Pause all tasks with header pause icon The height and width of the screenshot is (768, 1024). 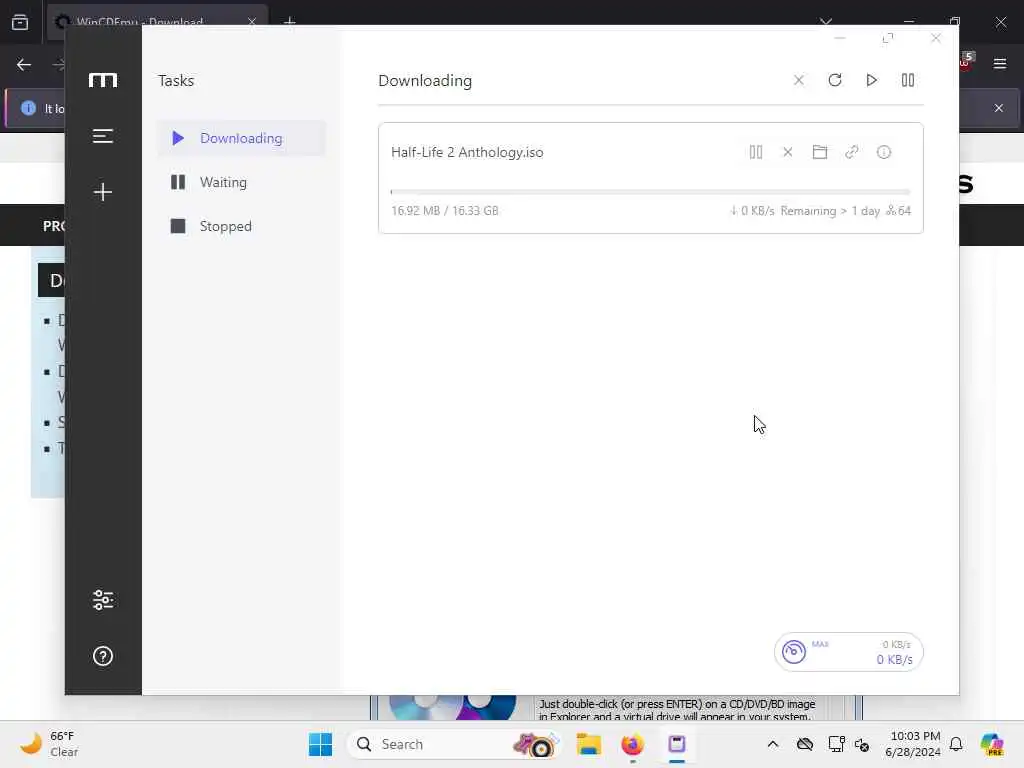pyautogui.click(x=908, y=80)
